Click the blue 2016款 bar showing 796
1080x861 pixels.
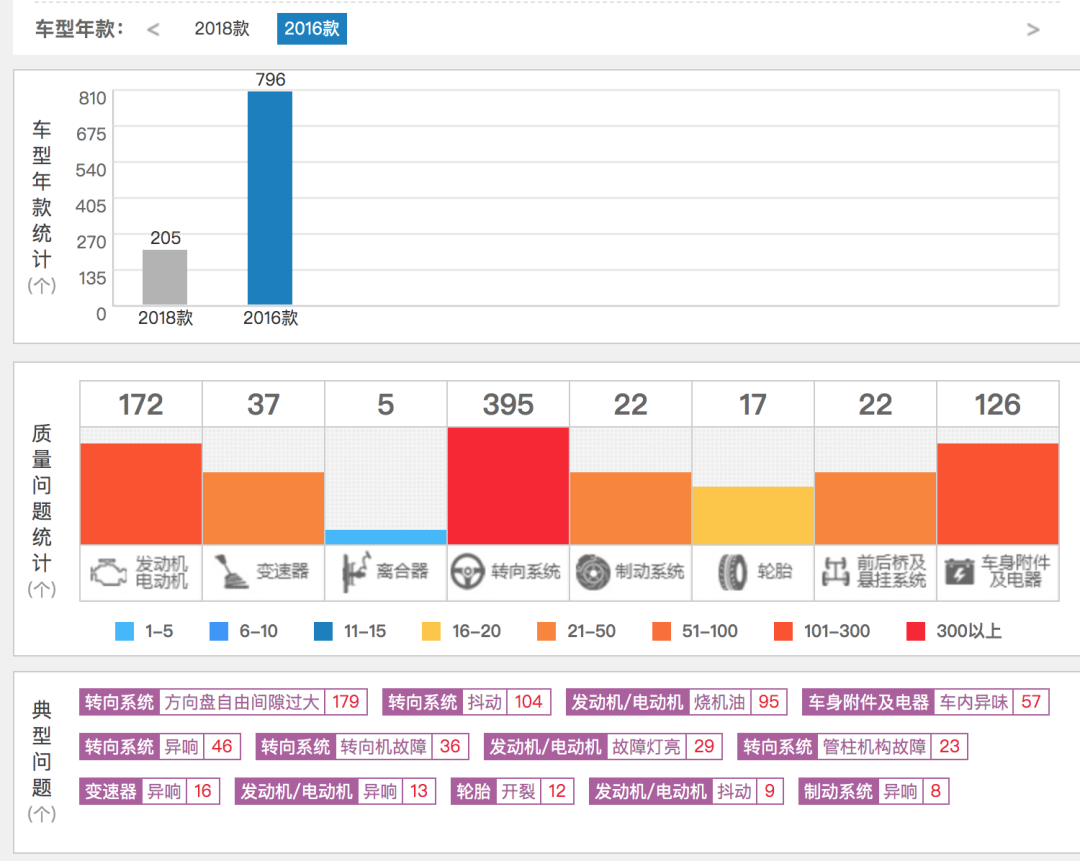pyautogui.click(x=270, y=198)
